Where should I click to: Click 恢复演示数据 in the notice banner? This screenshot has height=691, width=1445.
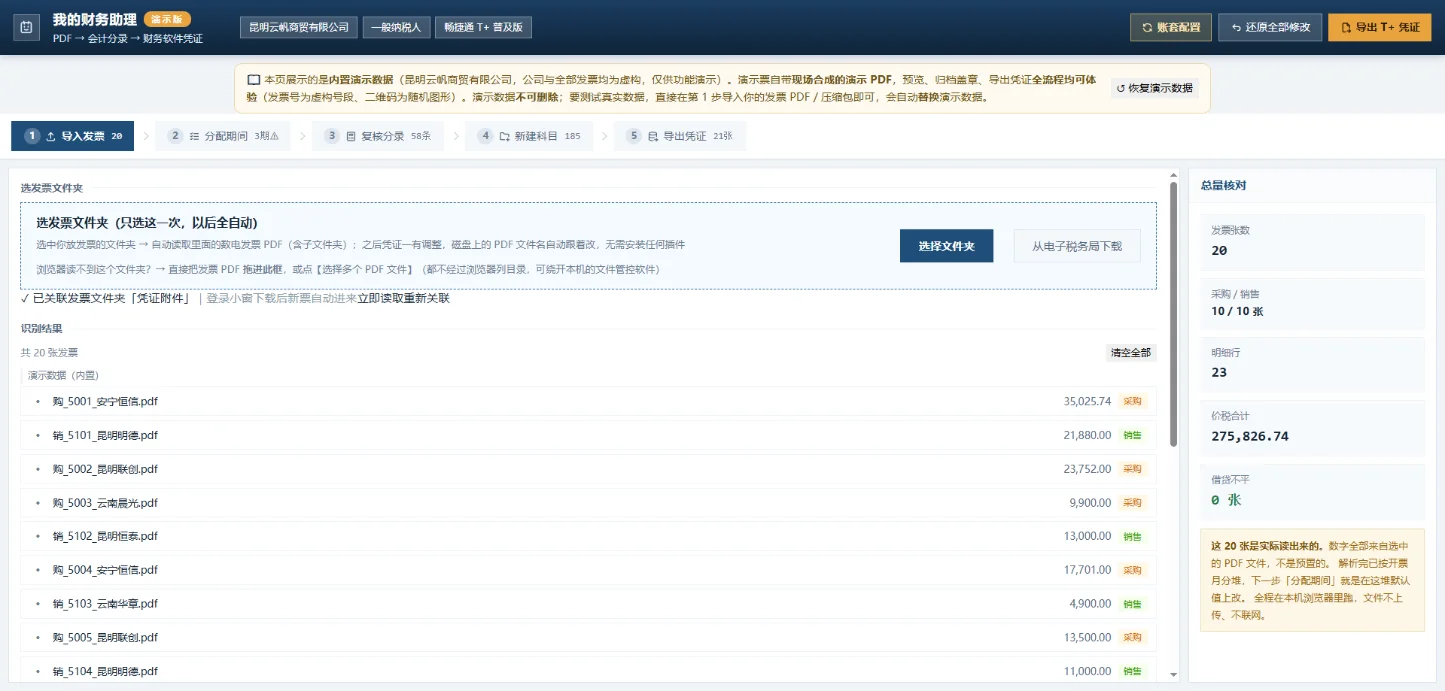pyautogui.click(x=1155, y=88)
